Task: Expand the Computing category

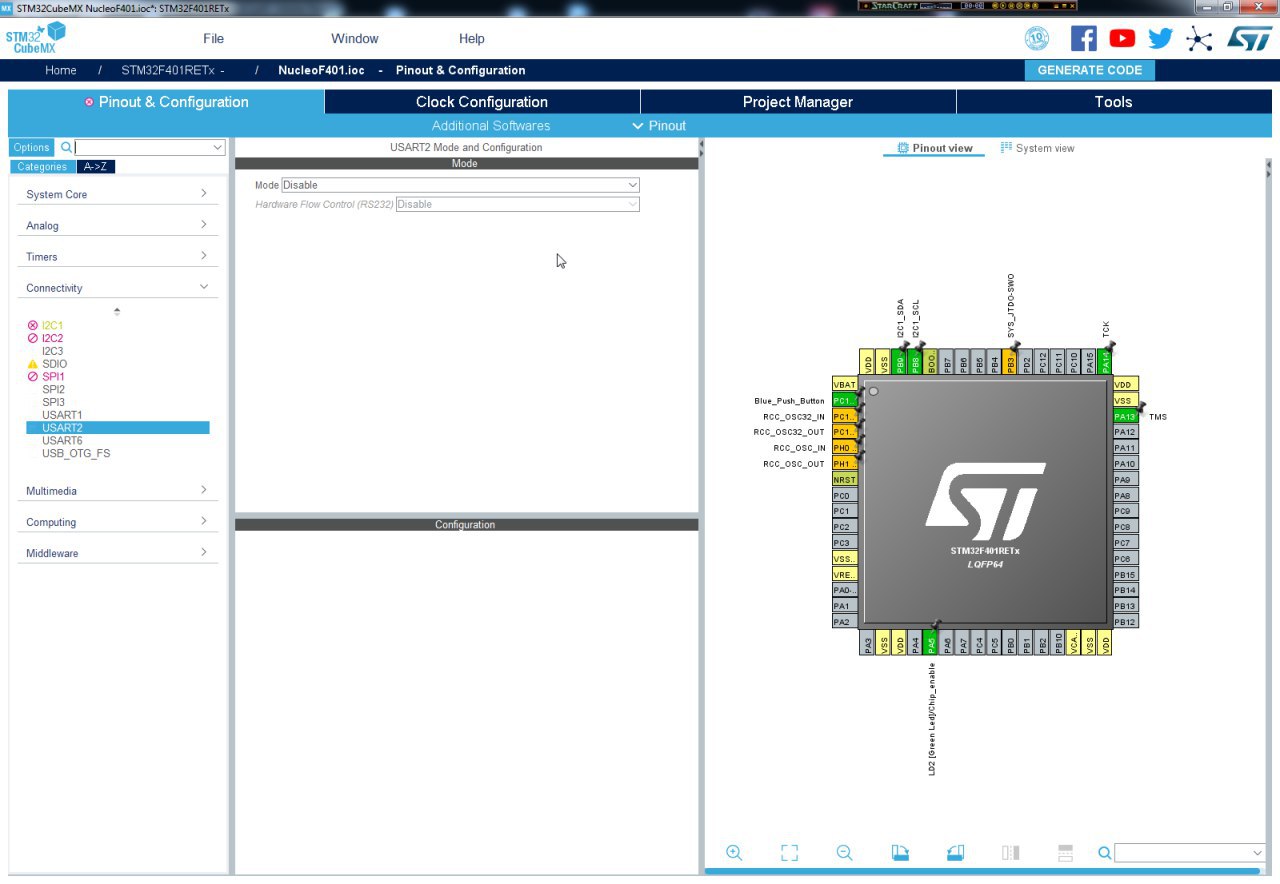Action: pyautogui.click(x=117, y=522)
